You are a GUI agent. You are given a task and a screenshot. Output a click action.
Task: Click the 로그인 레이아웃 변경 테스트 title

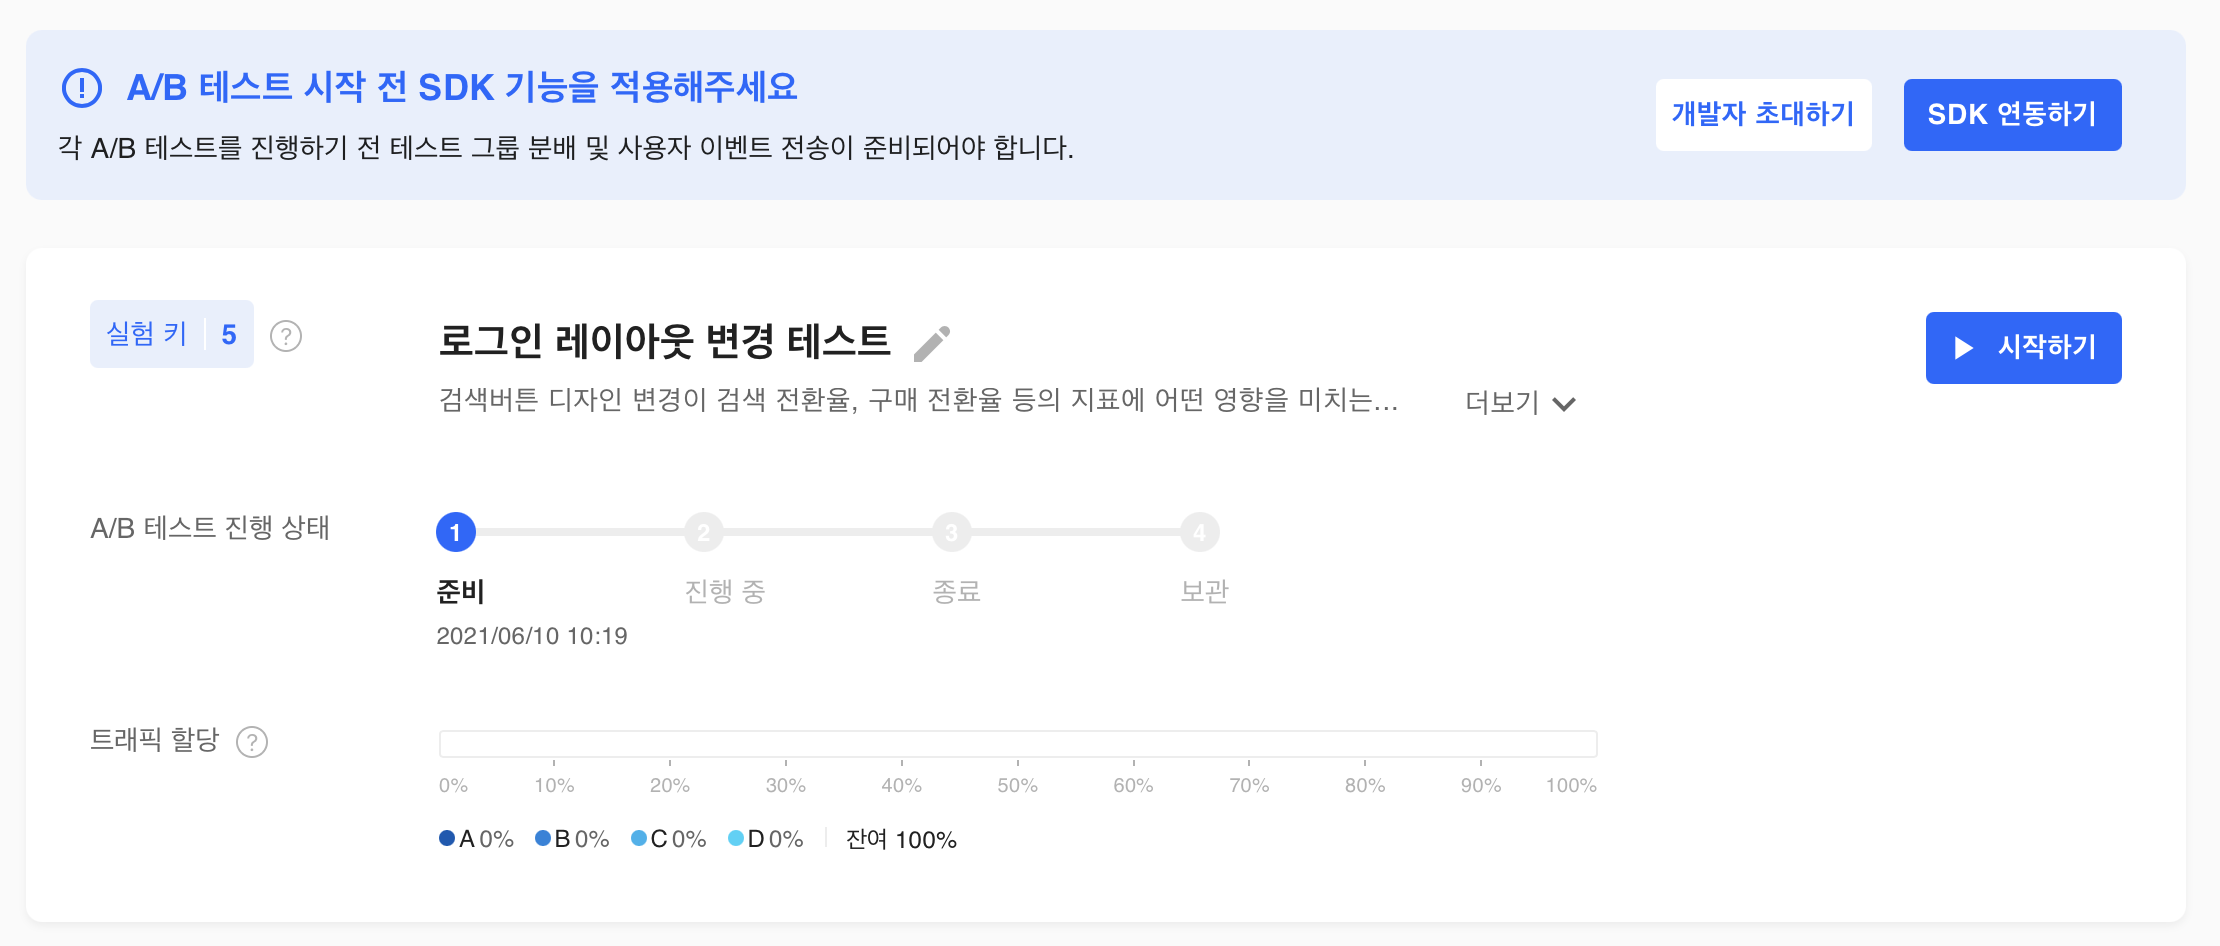(664, 341)
